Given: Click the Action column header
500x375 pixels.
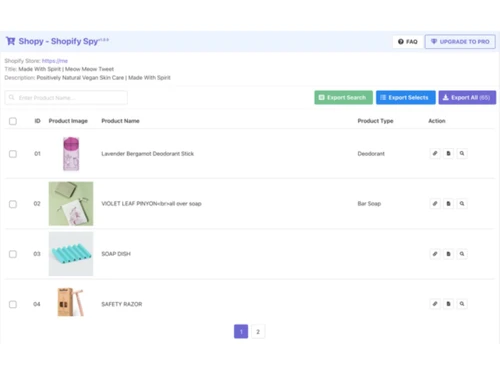Looking at the screenshot, I should point(437,121).
